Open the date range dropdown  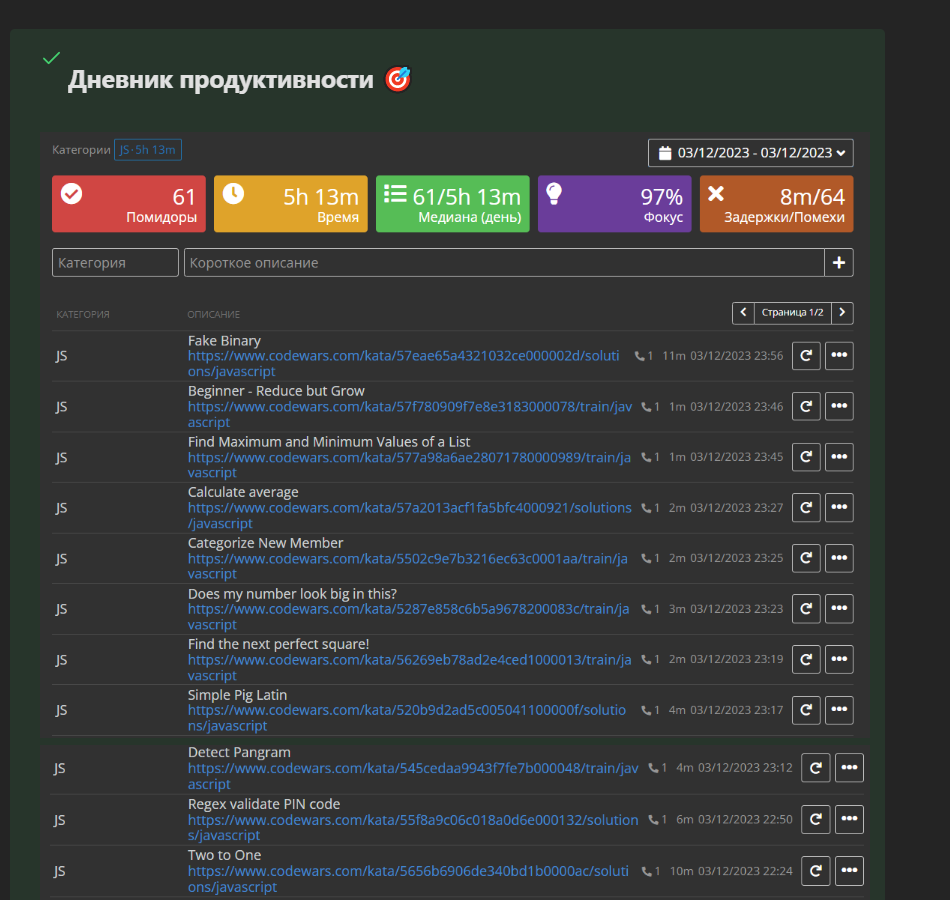pyautogui.click(x=750, y=153)
